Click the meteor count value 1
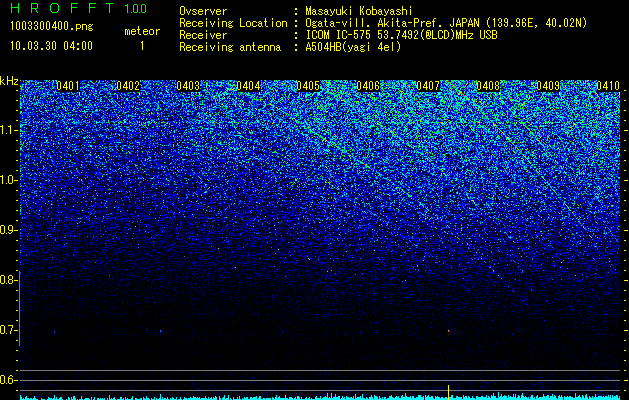 coord(142,46)
